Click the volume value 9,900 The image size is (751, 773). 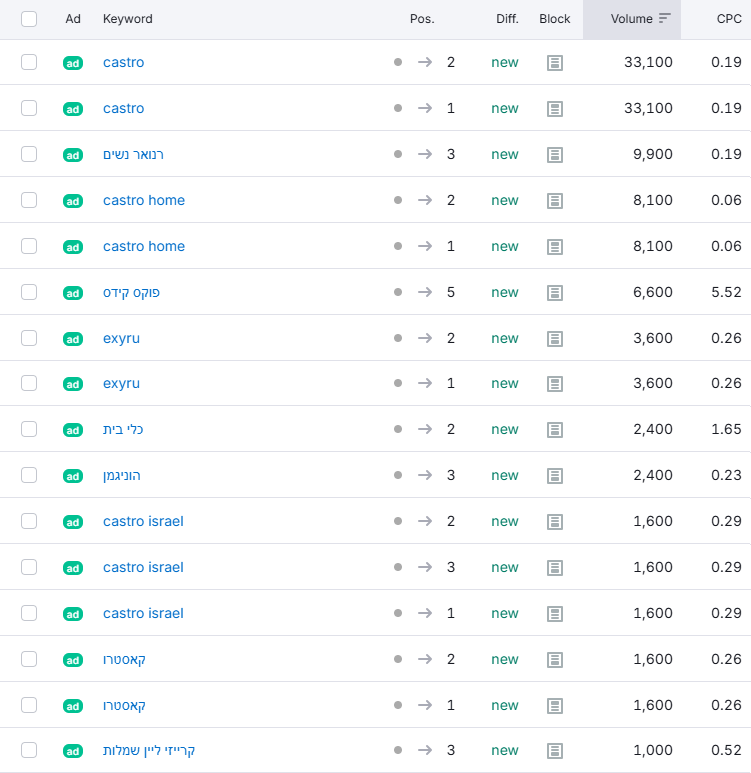[x=652, y=154]
